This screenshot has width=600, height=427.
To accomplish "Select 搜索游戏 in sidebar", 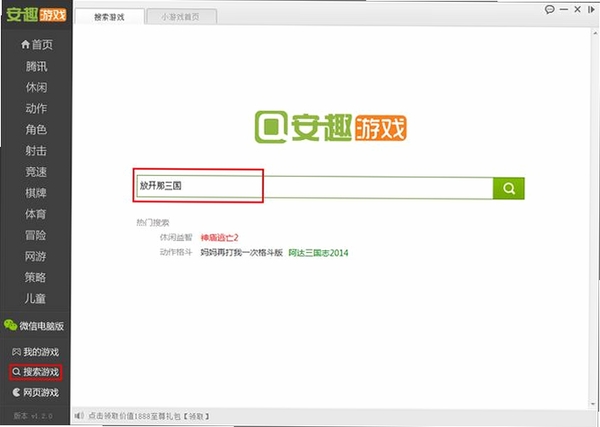I will point(36,372).
